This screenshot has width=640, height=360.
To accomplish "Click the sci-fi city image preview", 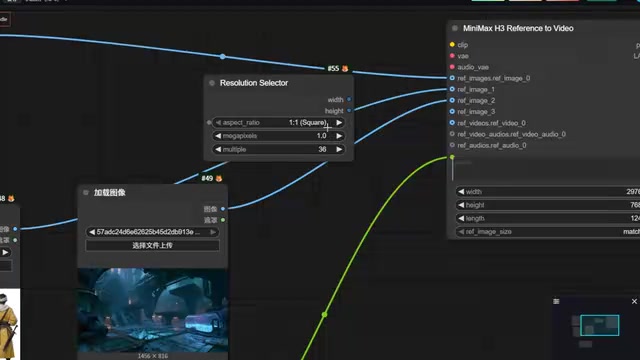I will [x=153, y=310].
